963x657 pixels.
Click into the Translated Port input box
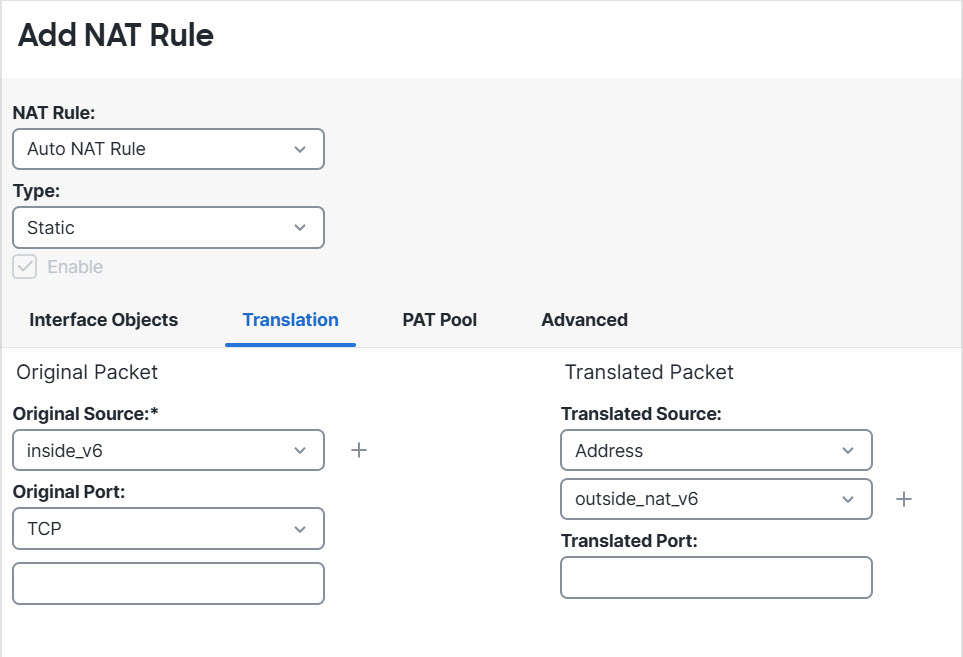click(716, 577)
